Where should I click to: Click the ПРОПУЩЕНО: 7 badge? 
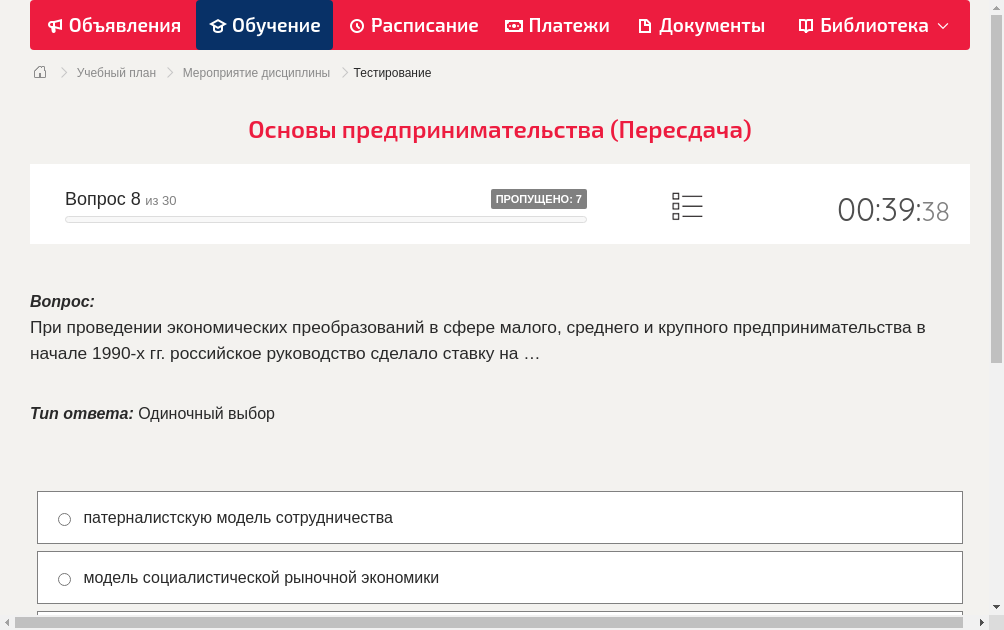tap(540, 198)
